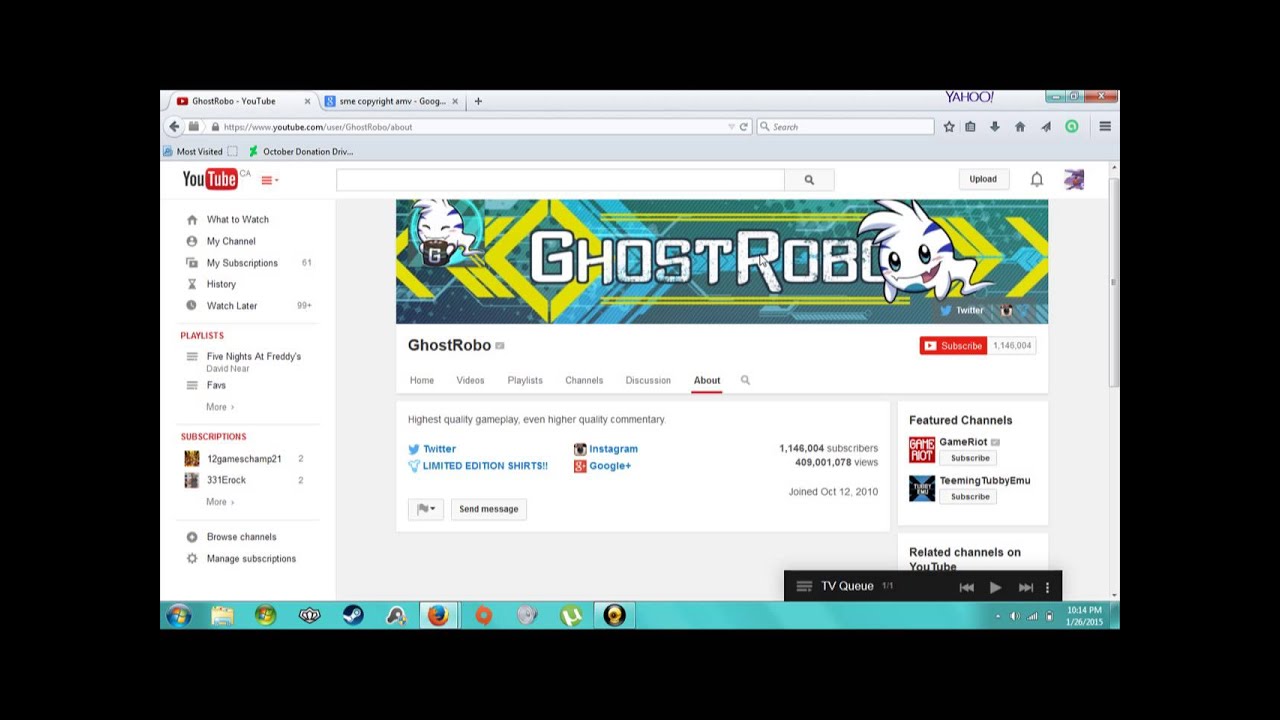Open My Subscriptions in sidebar
Viewport: 1280px width, 720px height.
coord(242,263)
